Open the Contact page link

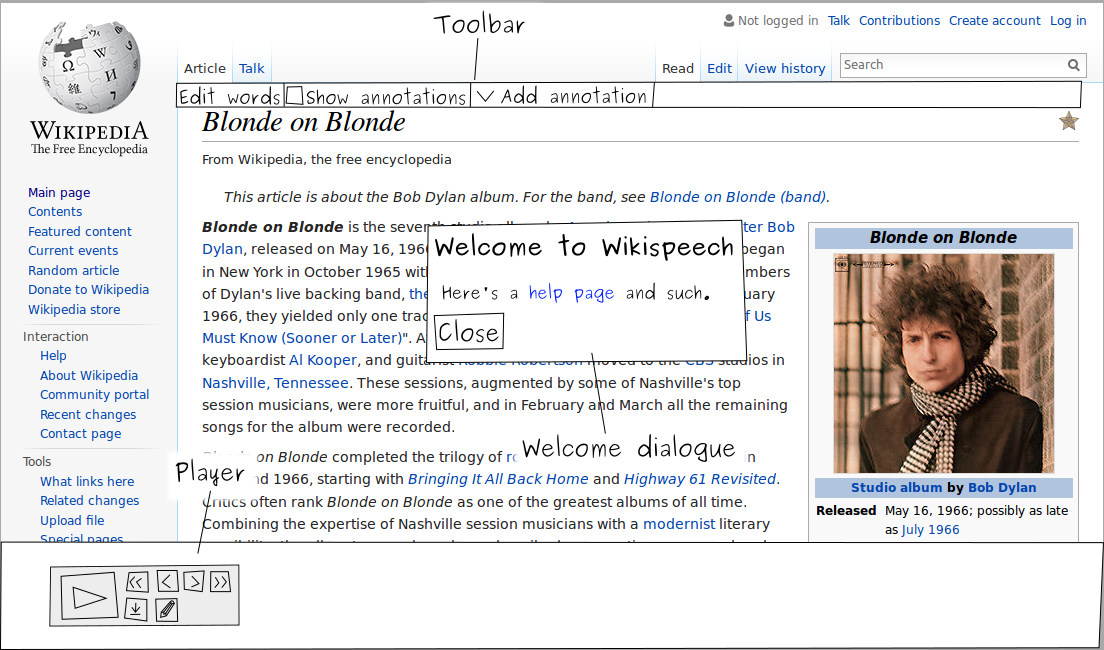coord(80,433)
